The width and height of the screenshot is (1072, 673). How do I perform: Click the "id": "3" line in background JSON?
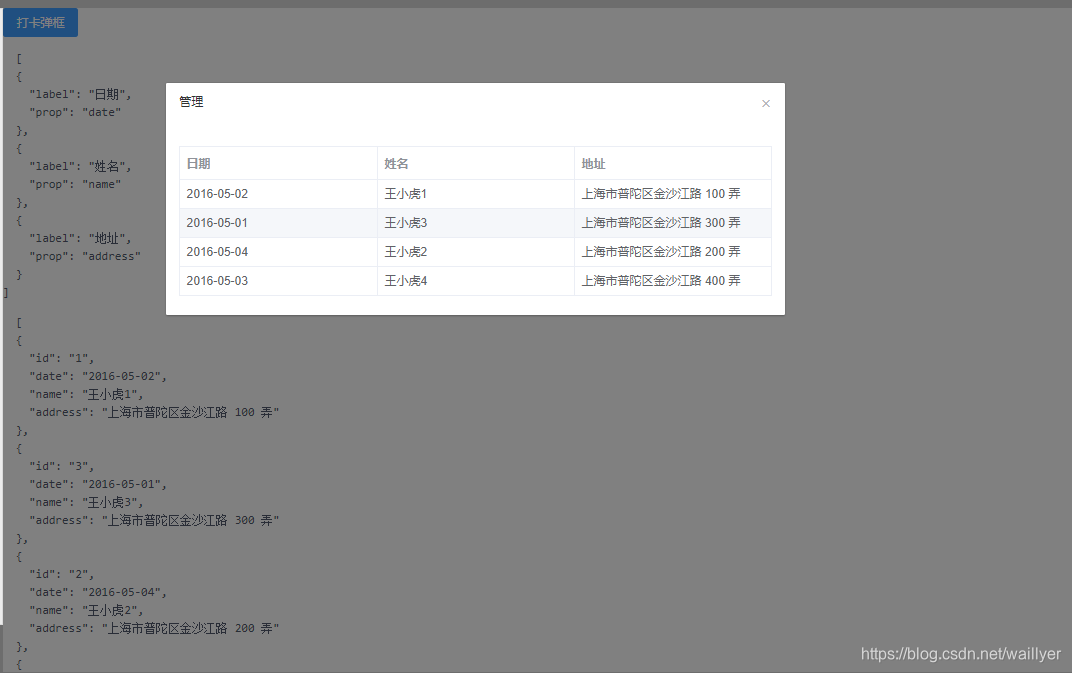[x=62, y=466]
